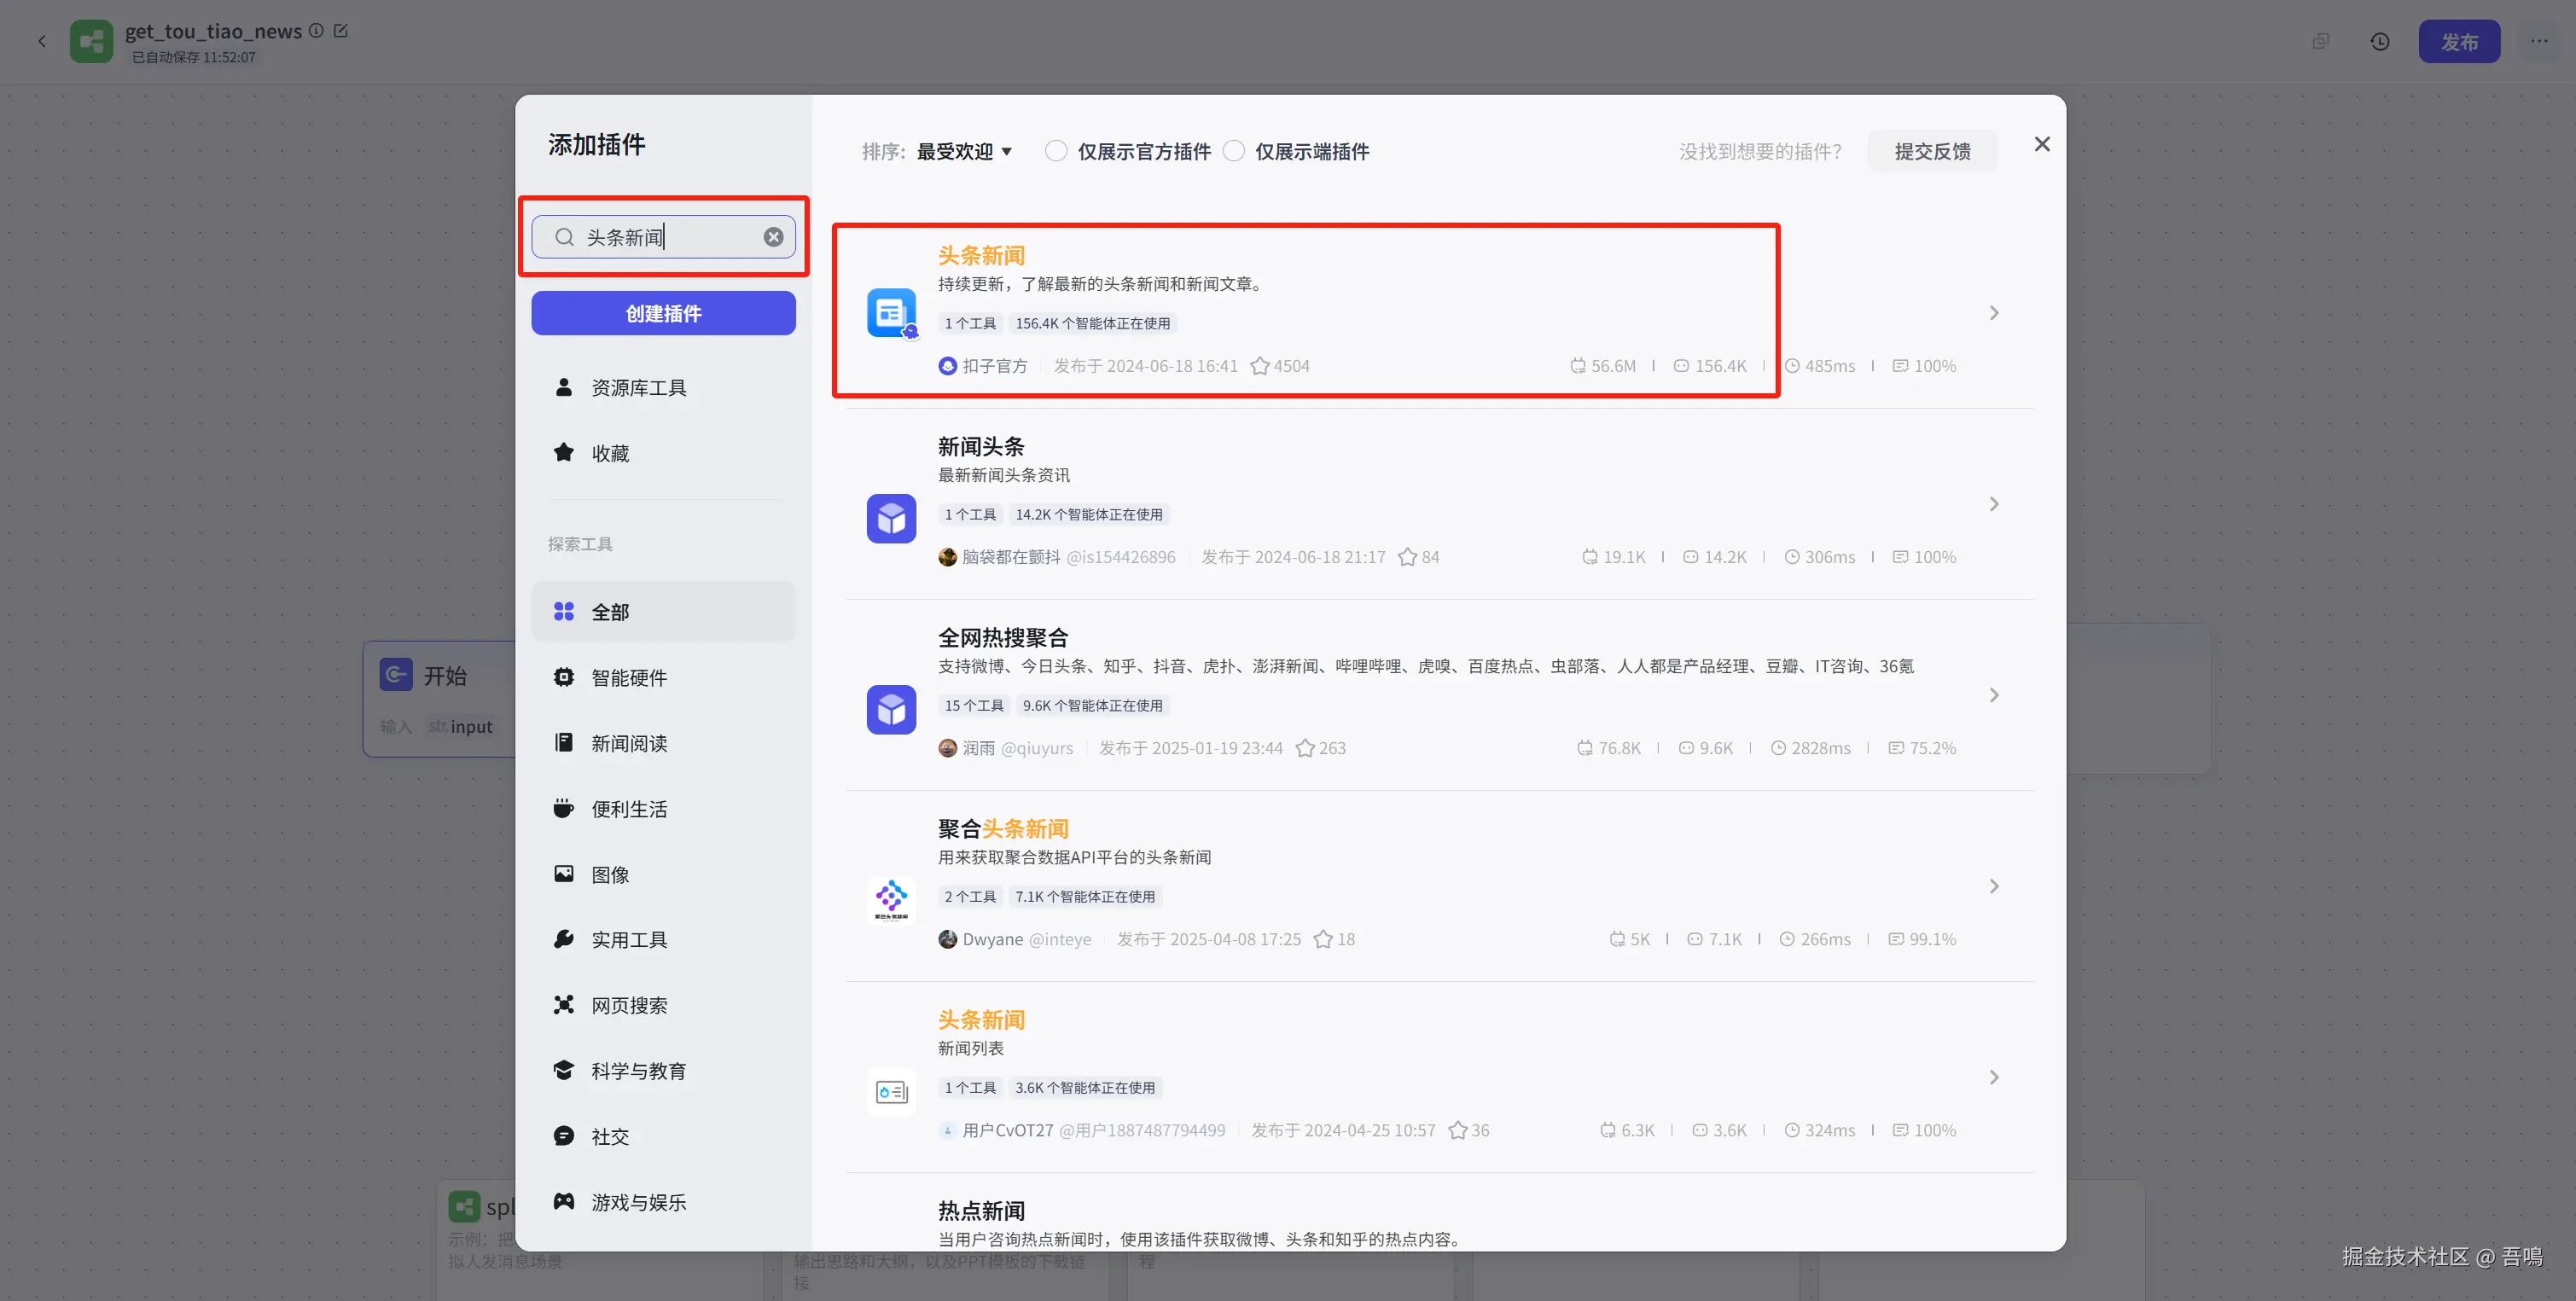Expand the 新闻头条 plugin chevron
This screenshot has height=1301, width=2576.
pyautogui.click(x=1994, y=504)
